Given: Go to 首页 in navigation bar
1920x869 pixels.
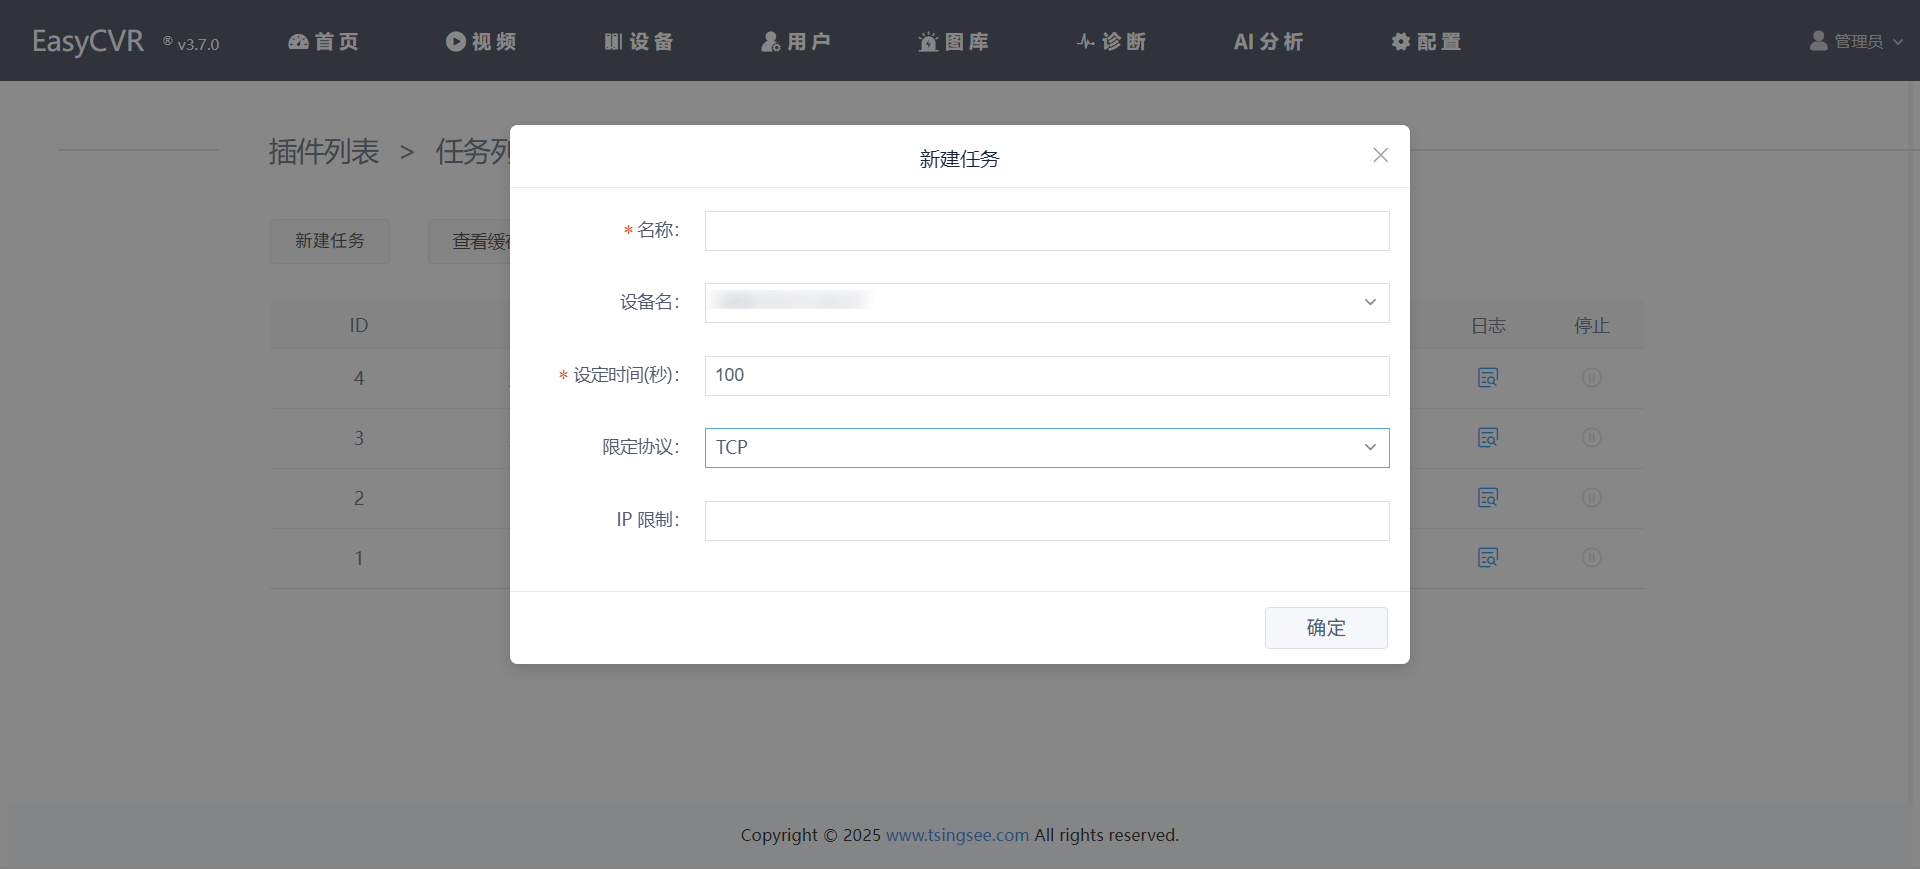Looking at the screenshot, I should (x=323, y=42).
